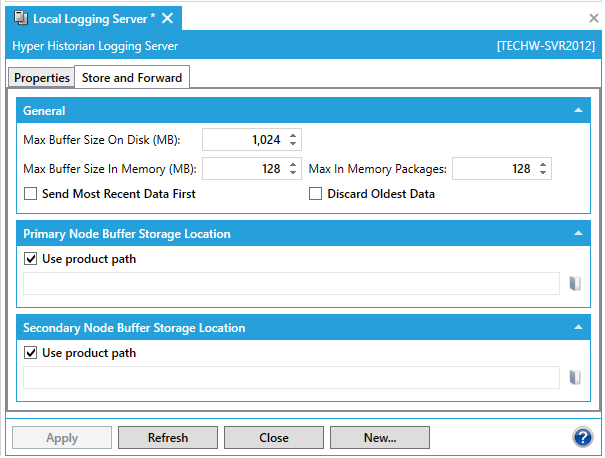The image size is (605, 458).
Task: Increase Max Buffer Size On Disk value
Action: (x=292, y=135)
